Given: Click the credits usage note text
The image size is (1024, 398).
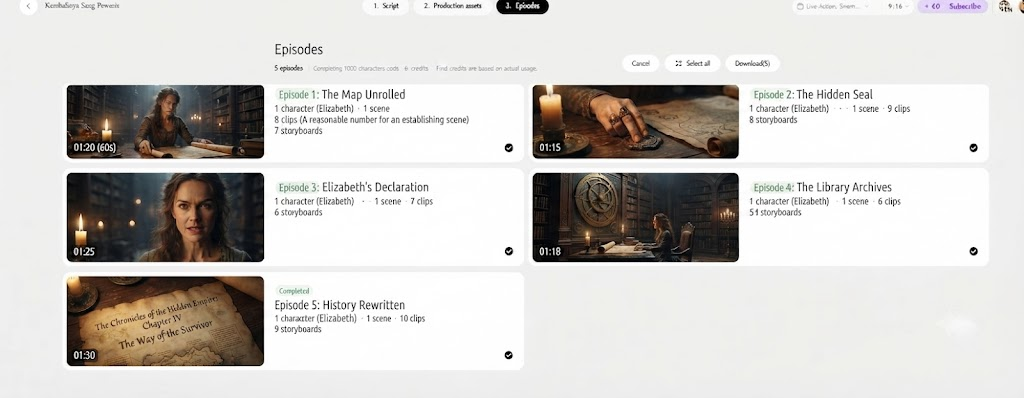Looking at the screenshot, I should (x=487, y=68).
